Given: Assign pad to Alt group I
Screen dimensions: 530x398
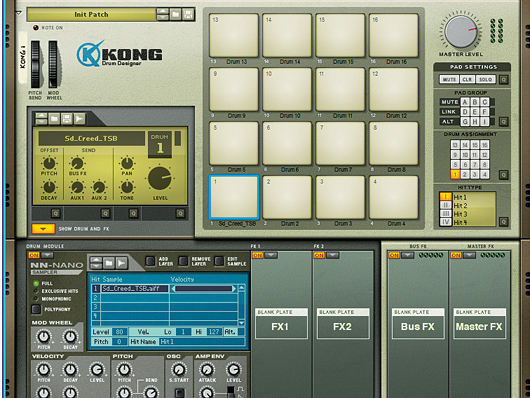Looking at the screenshot, I should coord(485,121).
